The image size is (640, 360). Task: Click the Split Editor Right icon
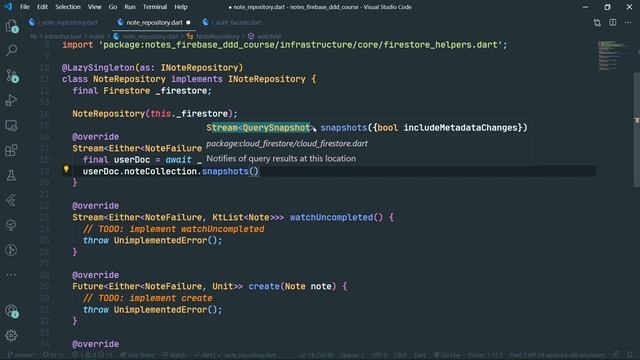point(613,22)
